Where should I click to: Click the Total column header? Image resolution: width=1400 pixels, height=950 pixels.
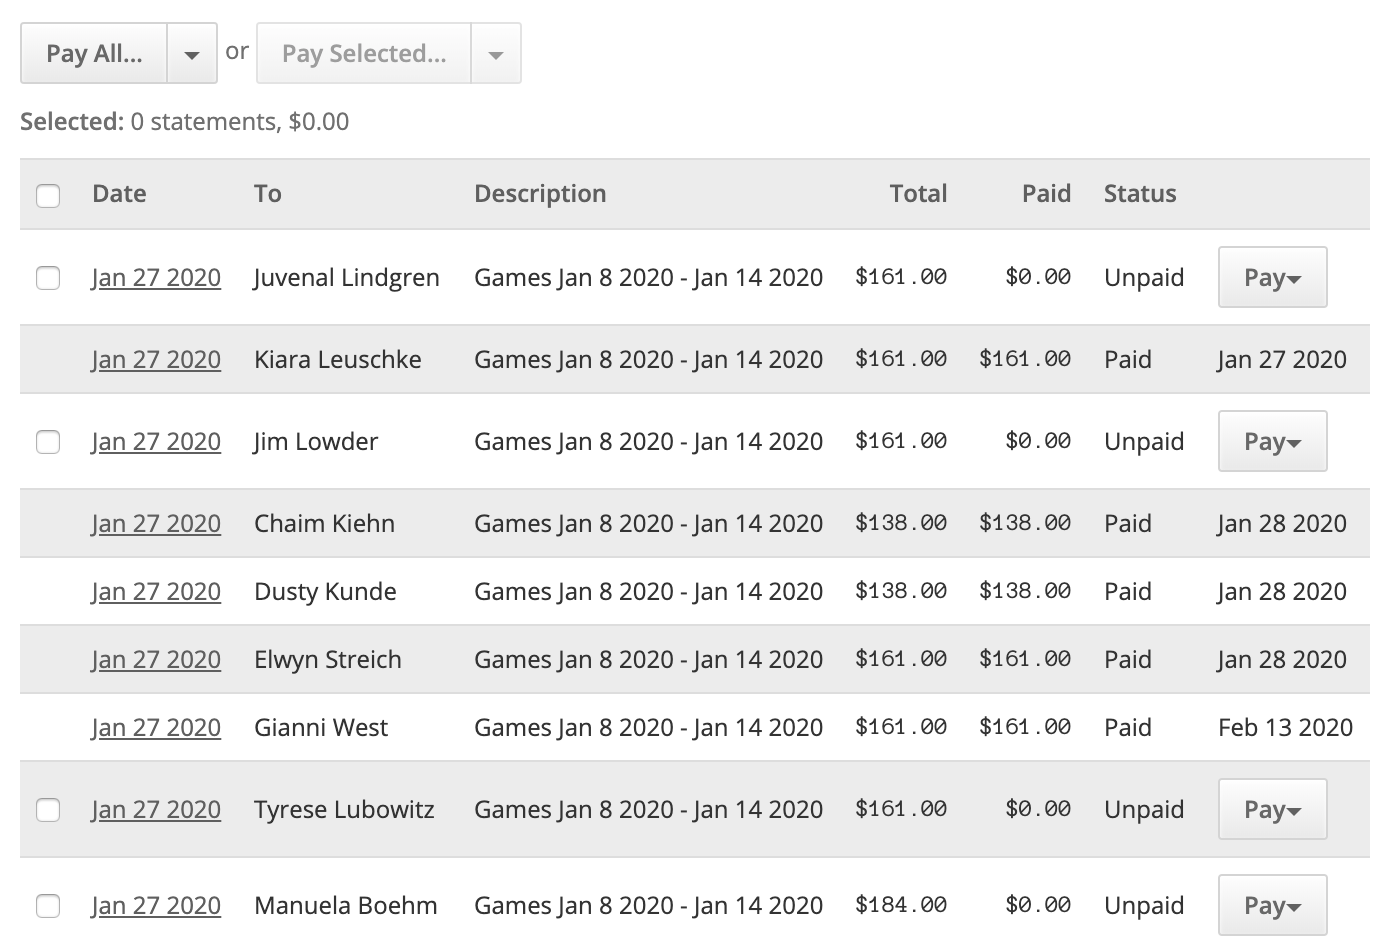918,193
